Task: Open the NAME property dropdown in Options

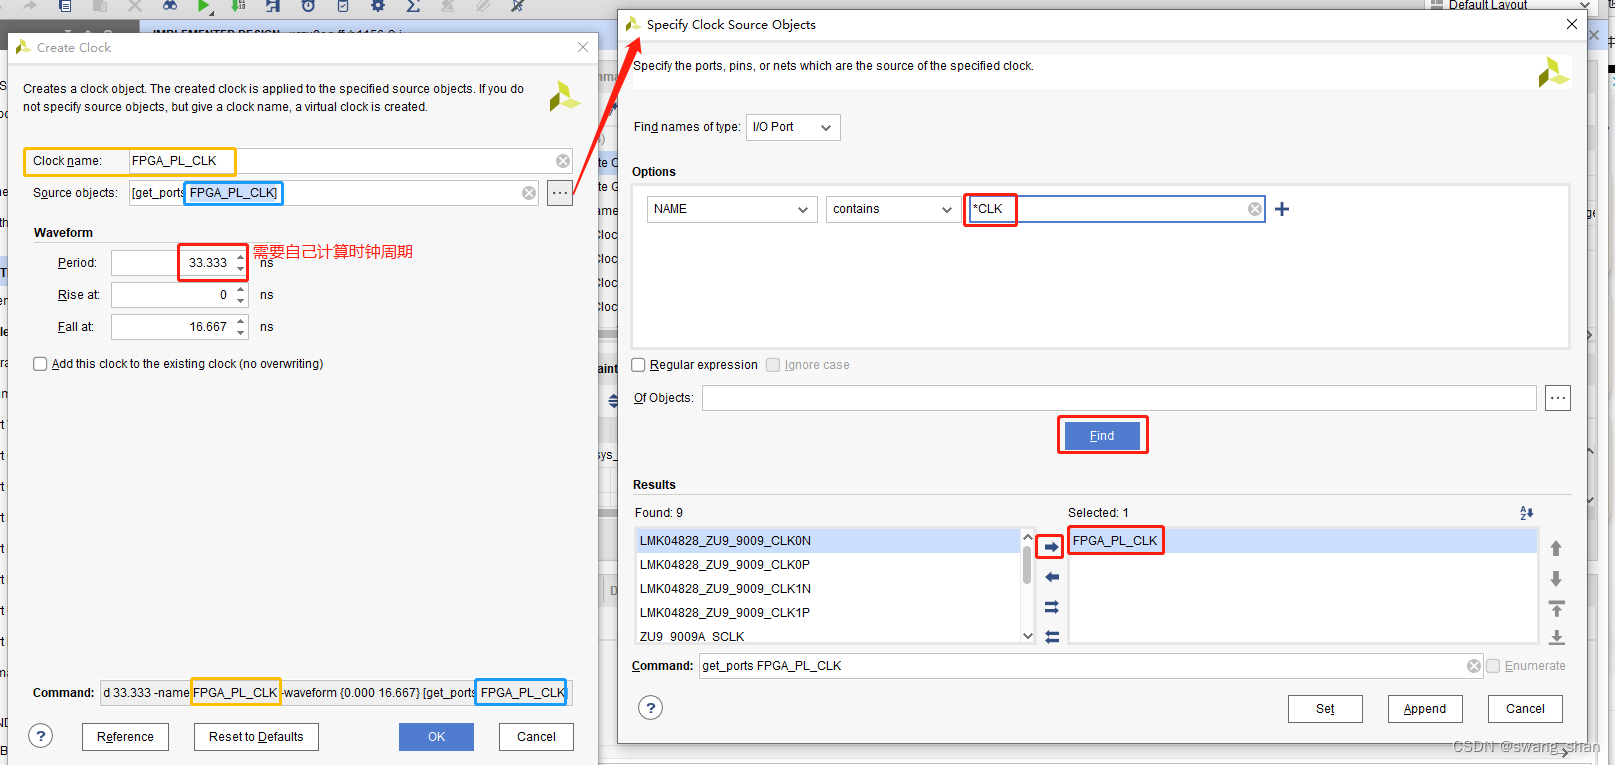Action: click(731, 209)
